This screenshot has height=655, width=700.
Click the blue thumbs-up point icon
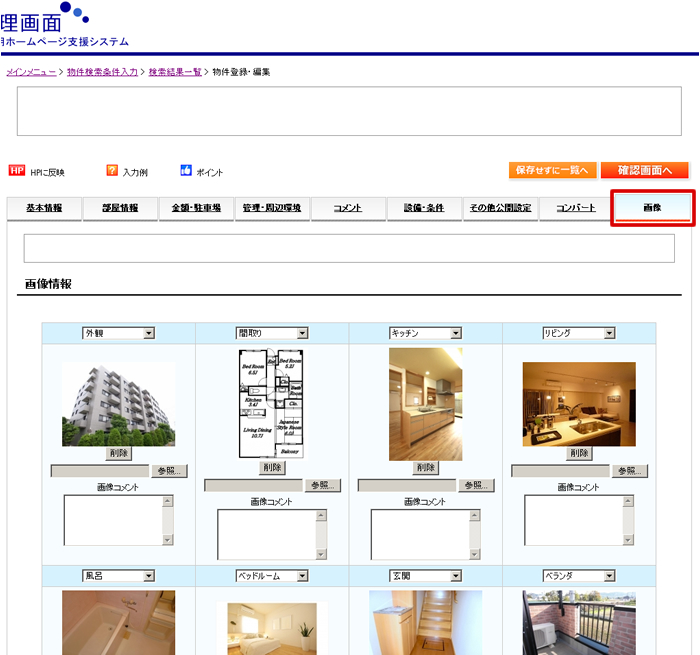coord(186,171)
